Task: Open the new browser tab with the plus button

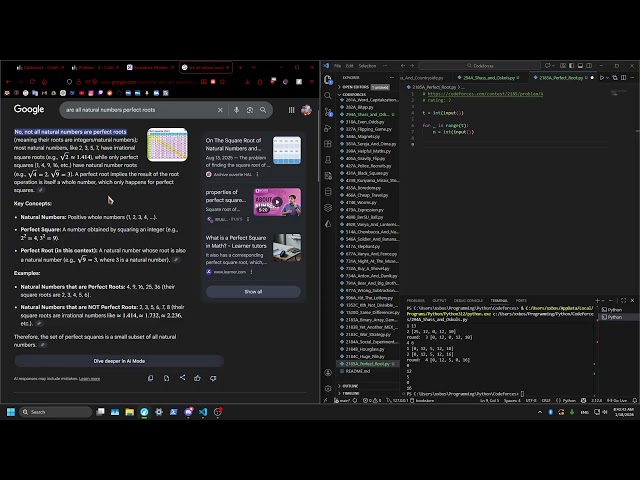Action: [240, 67]
